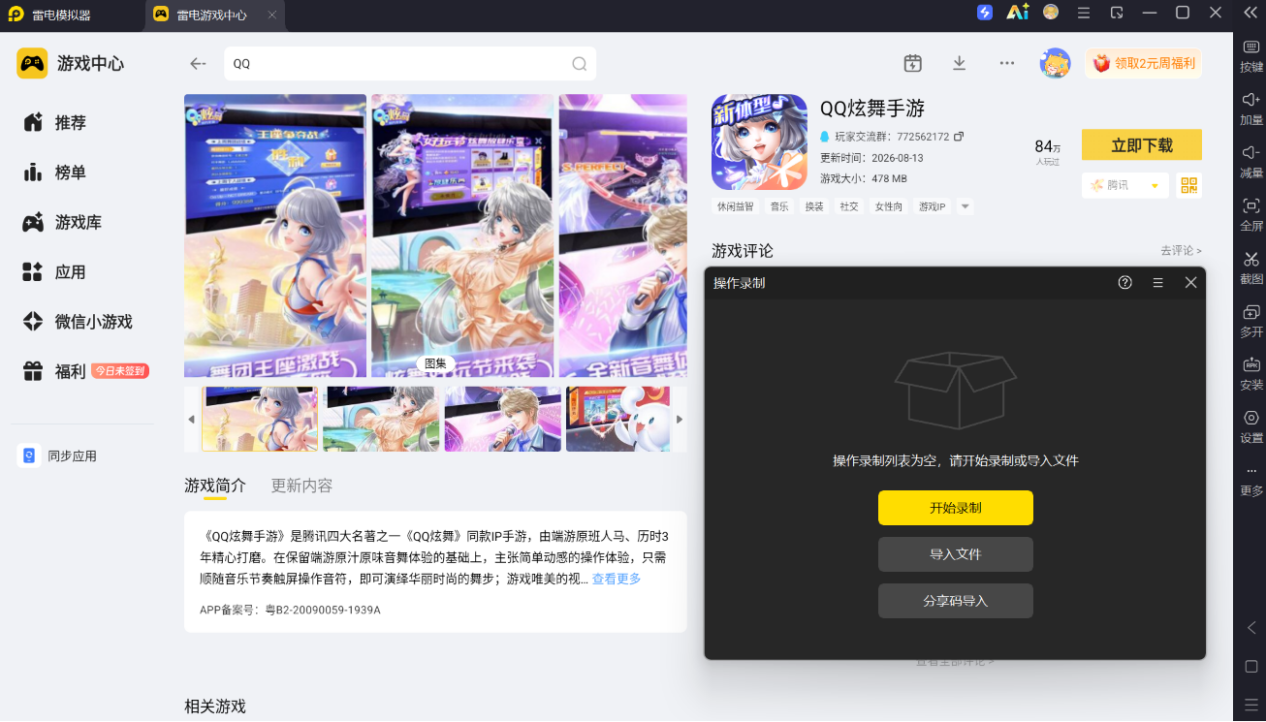Click the Android home square in right sidebar
Screen dimensions: 1266x722
click(x=1251, y=666)
